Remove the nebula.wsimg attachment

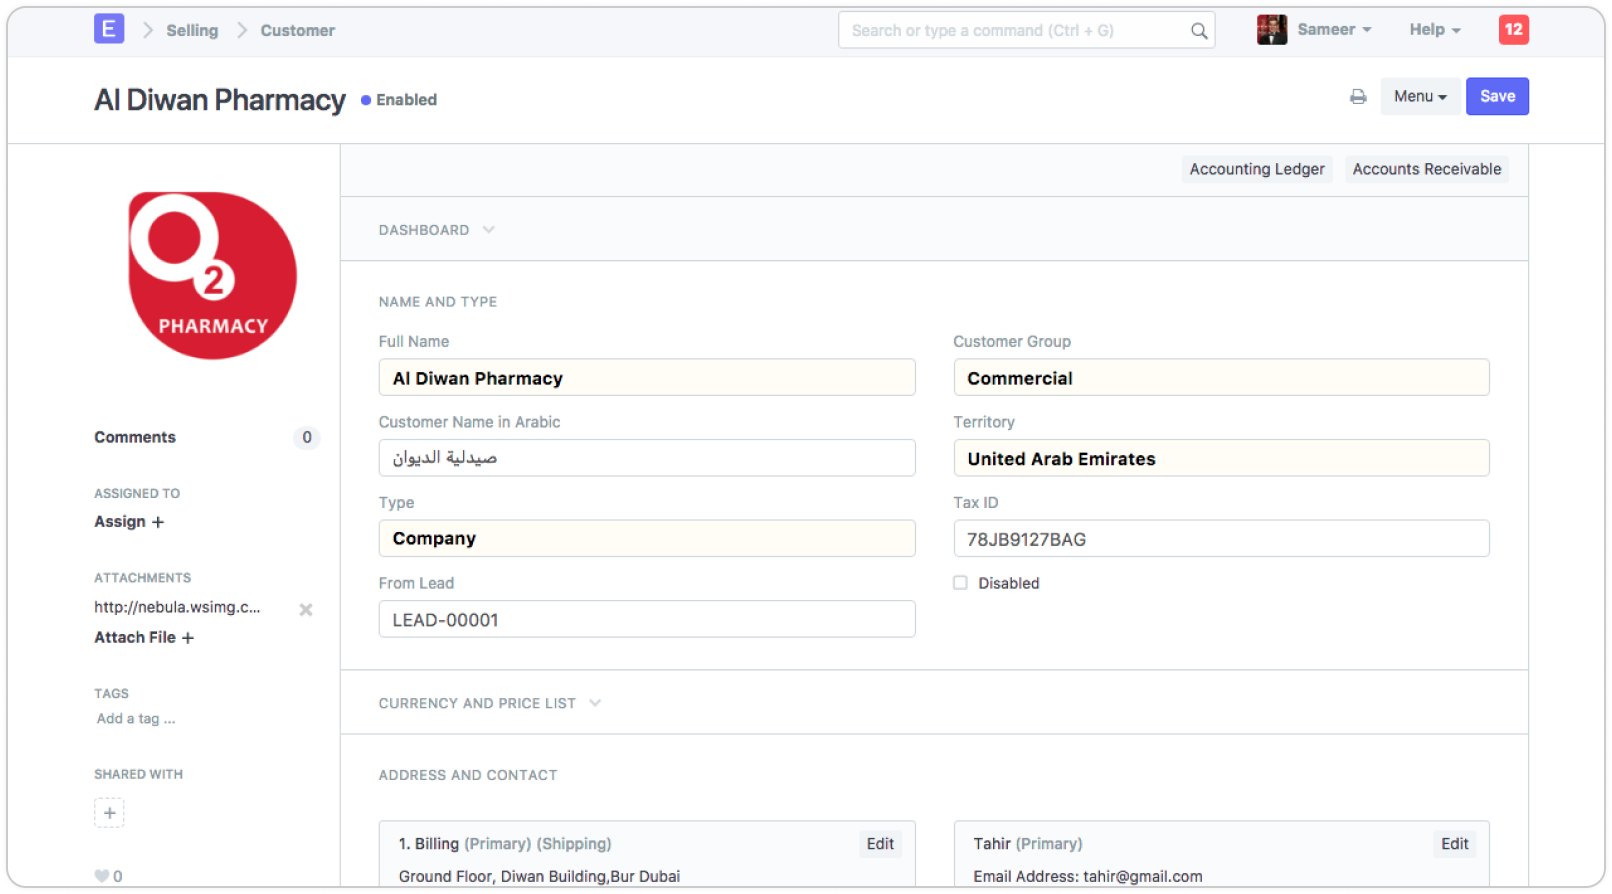click(x=306, y=610)
